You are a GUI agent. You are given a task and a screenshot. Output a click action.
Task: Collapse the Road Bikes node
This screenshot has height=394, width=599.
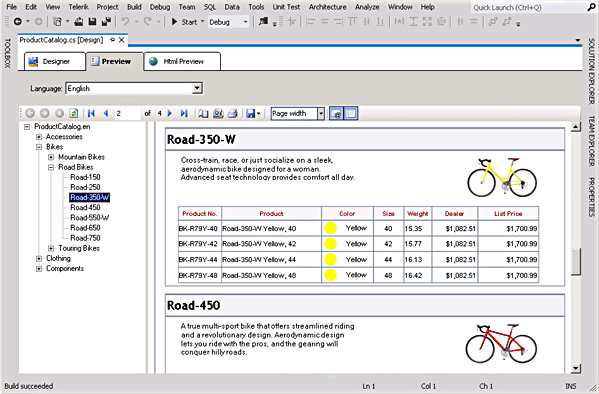51,167
